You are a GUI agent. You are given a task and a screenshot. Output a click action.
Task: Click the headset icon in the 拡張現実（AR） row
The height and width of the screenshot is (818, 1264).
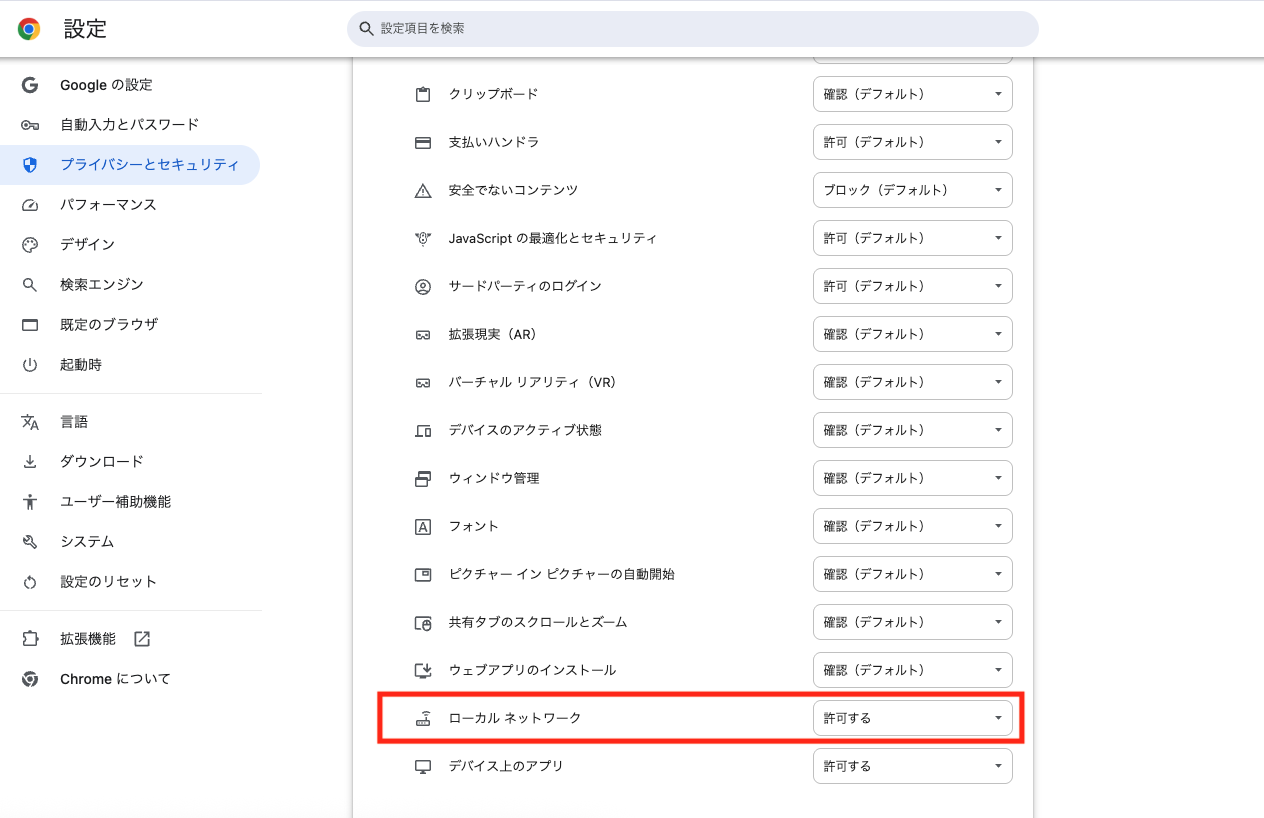(x=423, y=334)
